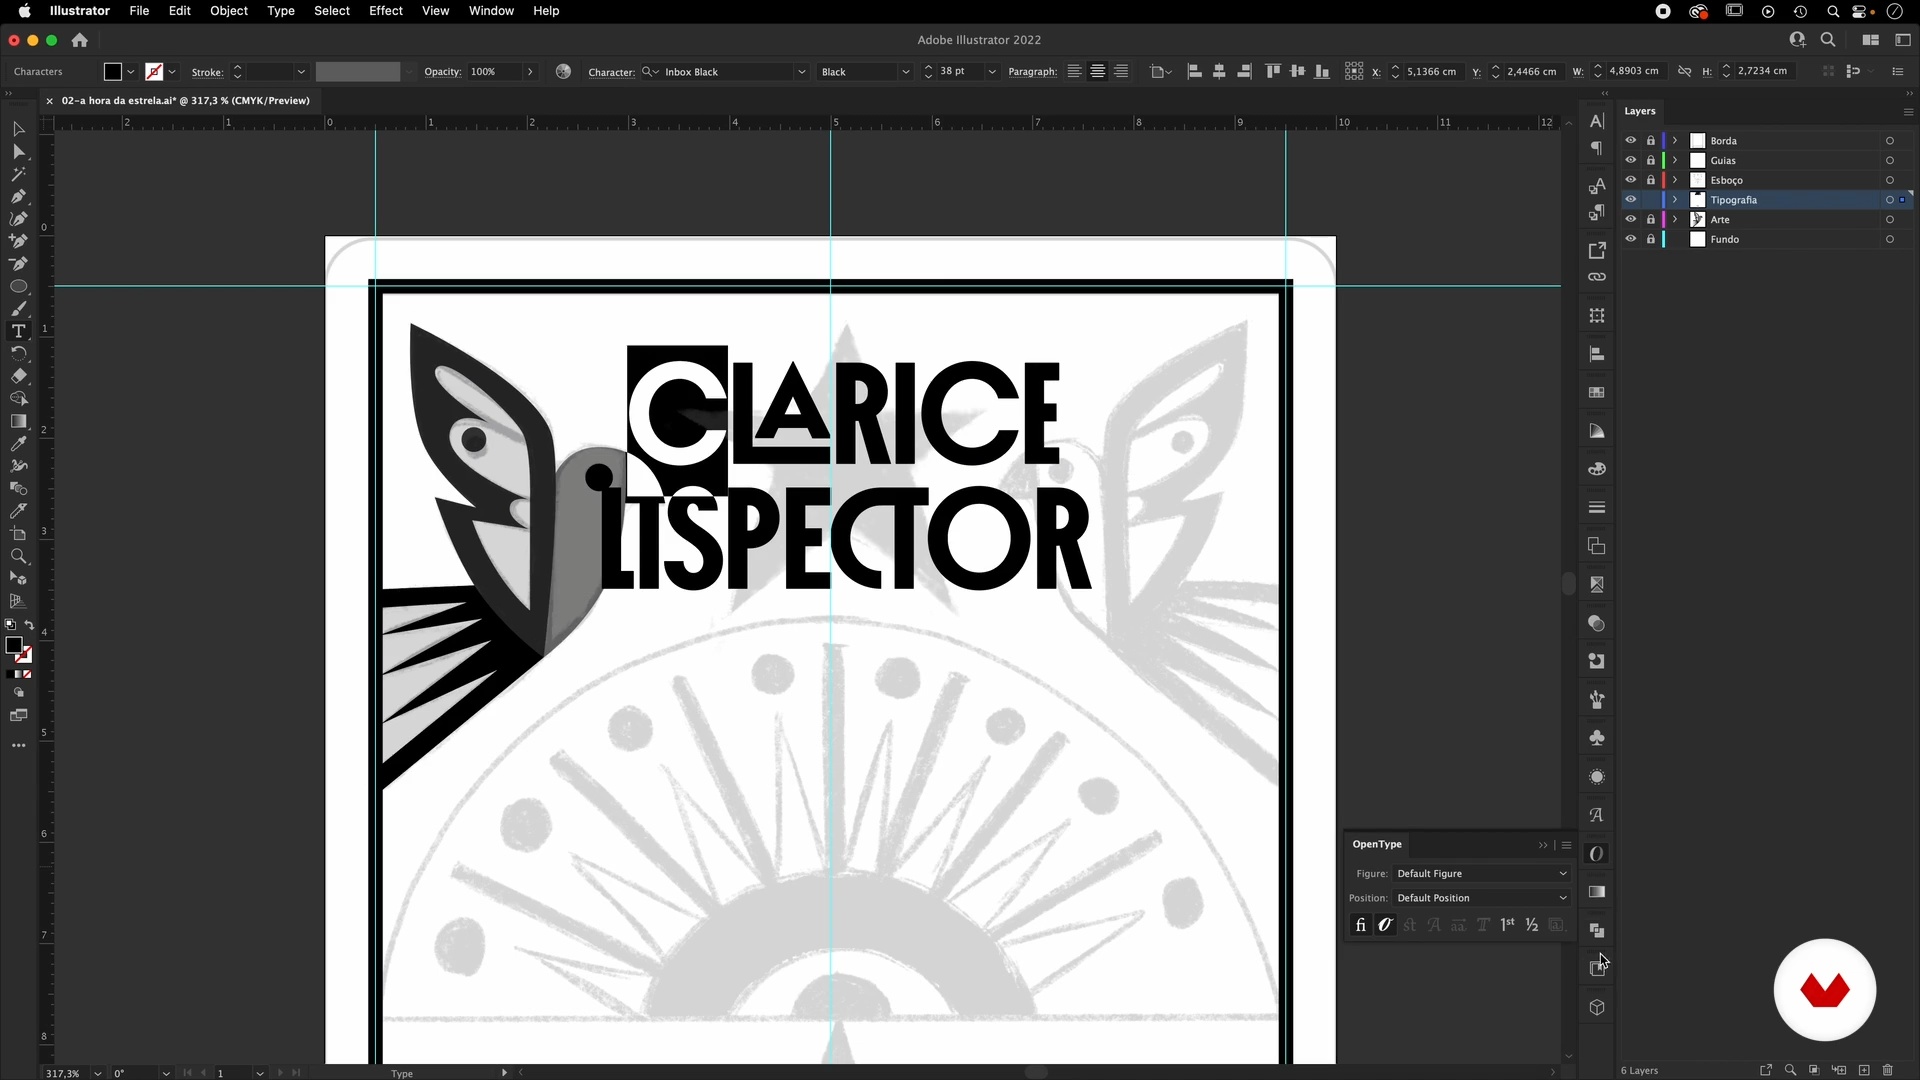This screenshot has width=1920, height=1080.
Task: Open the File menu
Action: [139, 11]
